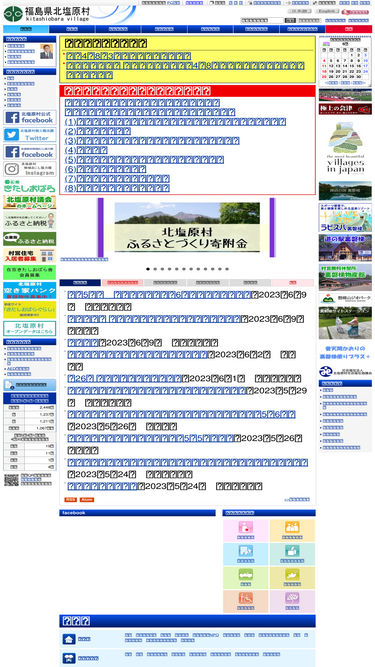The image size is (375, 667).
Task: Open the QR code image in the left sidebar
Action: tap(11, 480)
